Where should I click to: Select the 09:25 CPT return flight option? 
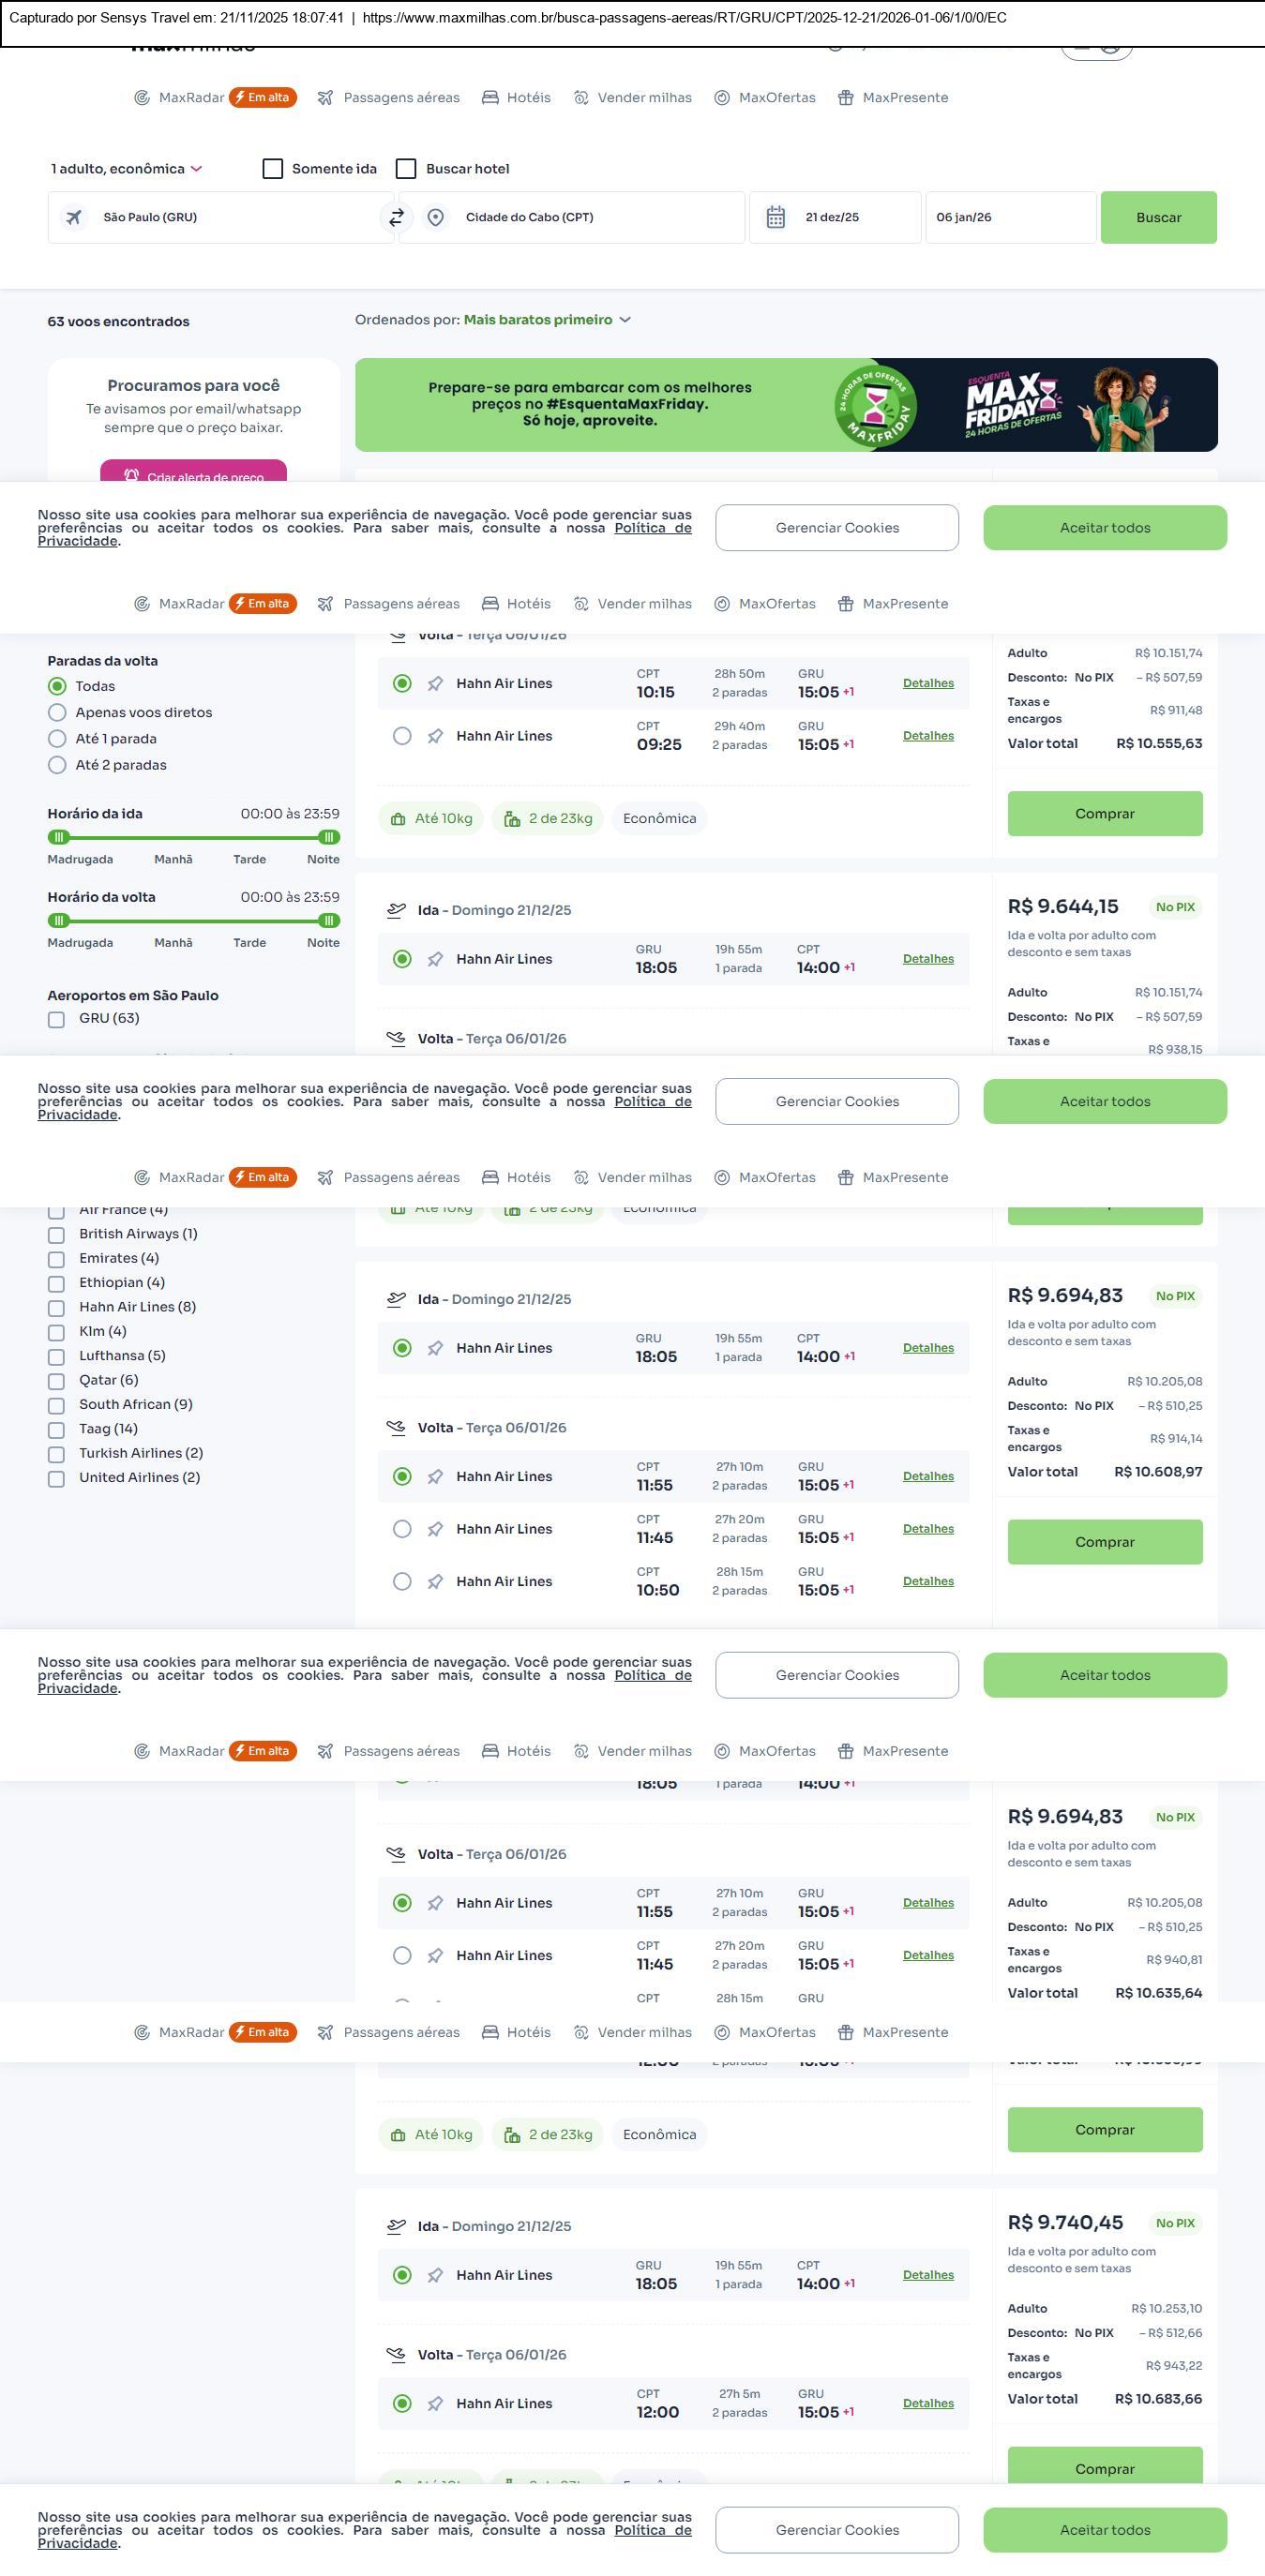[402, 736]
